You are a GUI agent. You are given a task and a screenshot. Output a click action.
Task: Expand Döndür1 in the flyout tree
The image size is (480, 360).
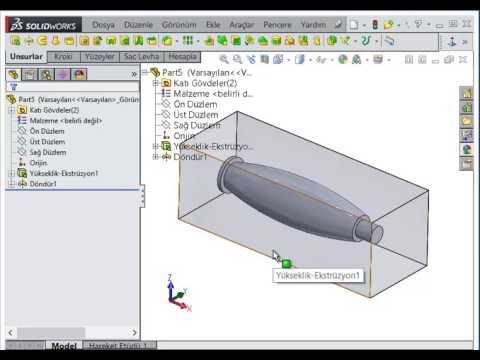pos(155,156)
